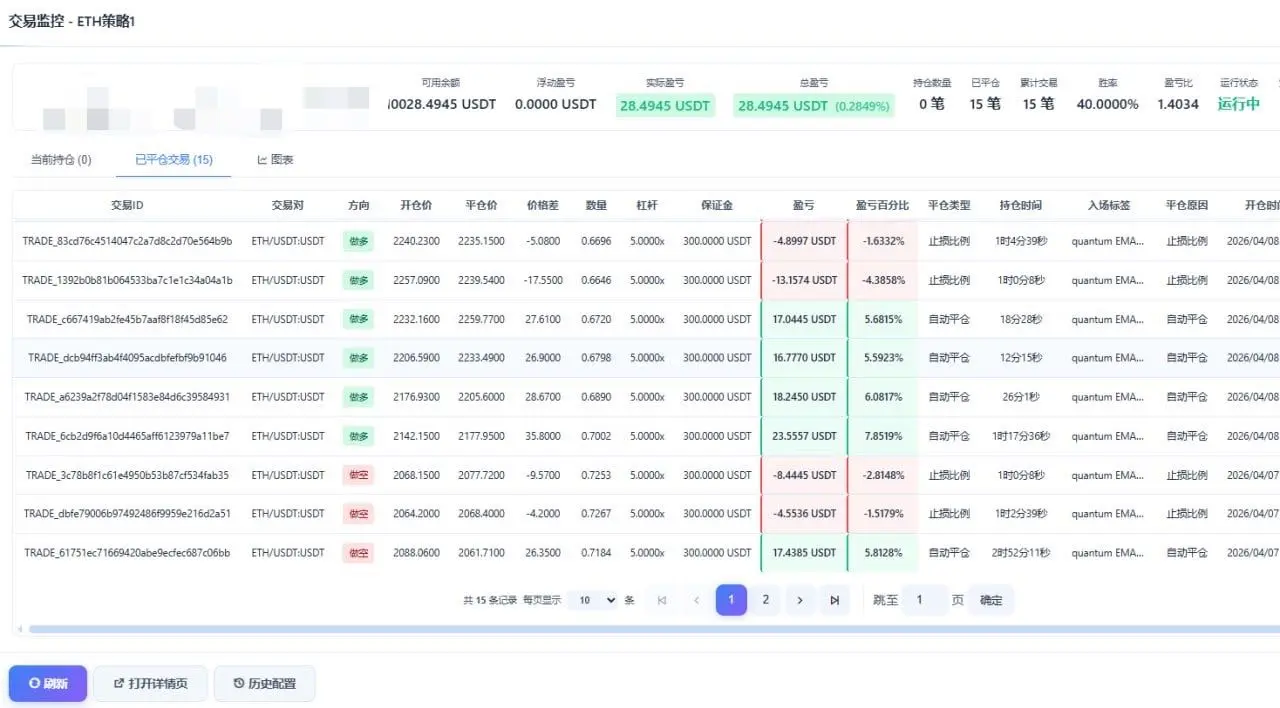Click the 2时52分11秒 holding time cell
Image resolution: width=1280 pixels, height=708 pixels.
click(x=1020, y=552)
